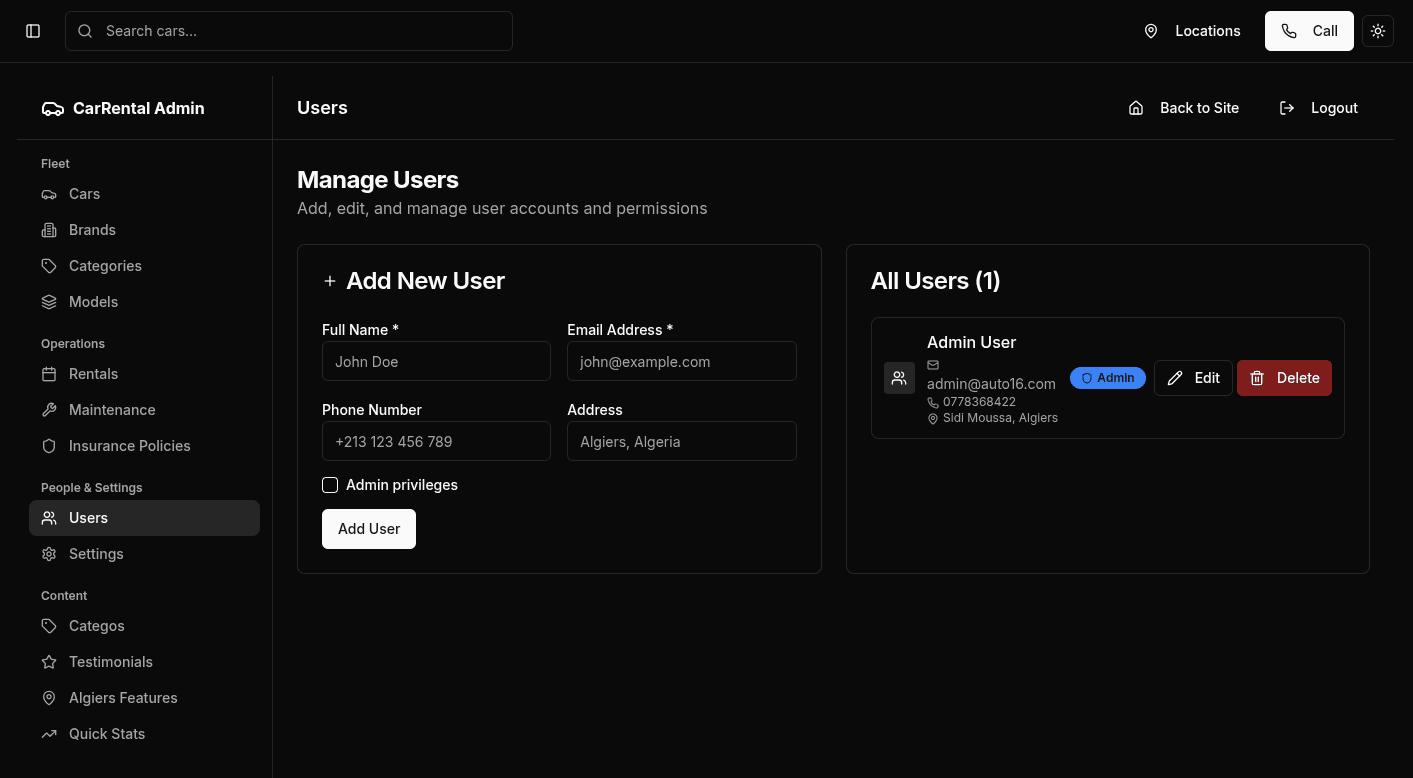Open Cars via its car icon
The width and height of the screenshot is (1413, 778).
[49, 194]
